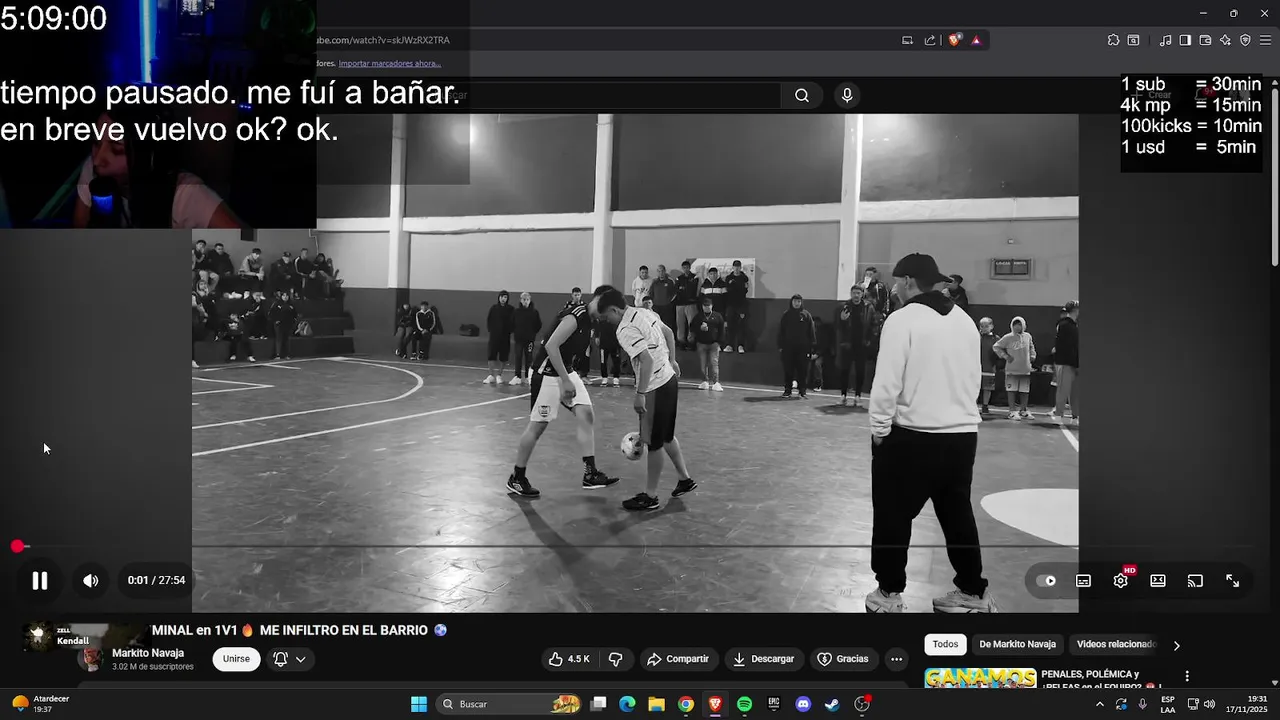Cast the video to a TV
Viewport: 1280px width, 720px height.
(1195, 580)
